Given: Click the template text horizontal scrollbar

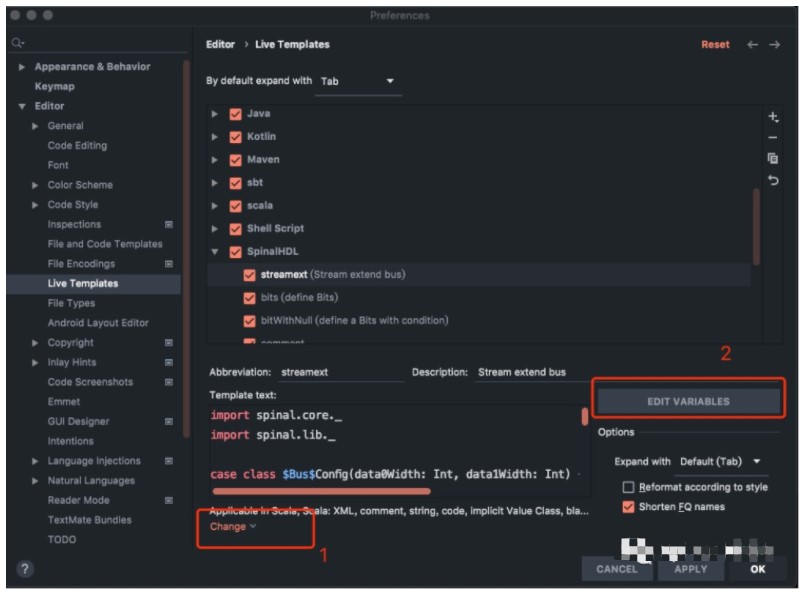Looking at the screenshot, I should coord(322,491).
